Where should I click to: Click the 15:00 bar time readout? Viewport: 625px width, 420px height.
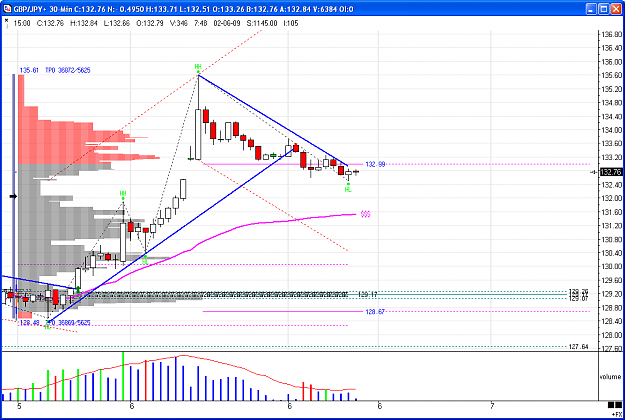[22, 23]
